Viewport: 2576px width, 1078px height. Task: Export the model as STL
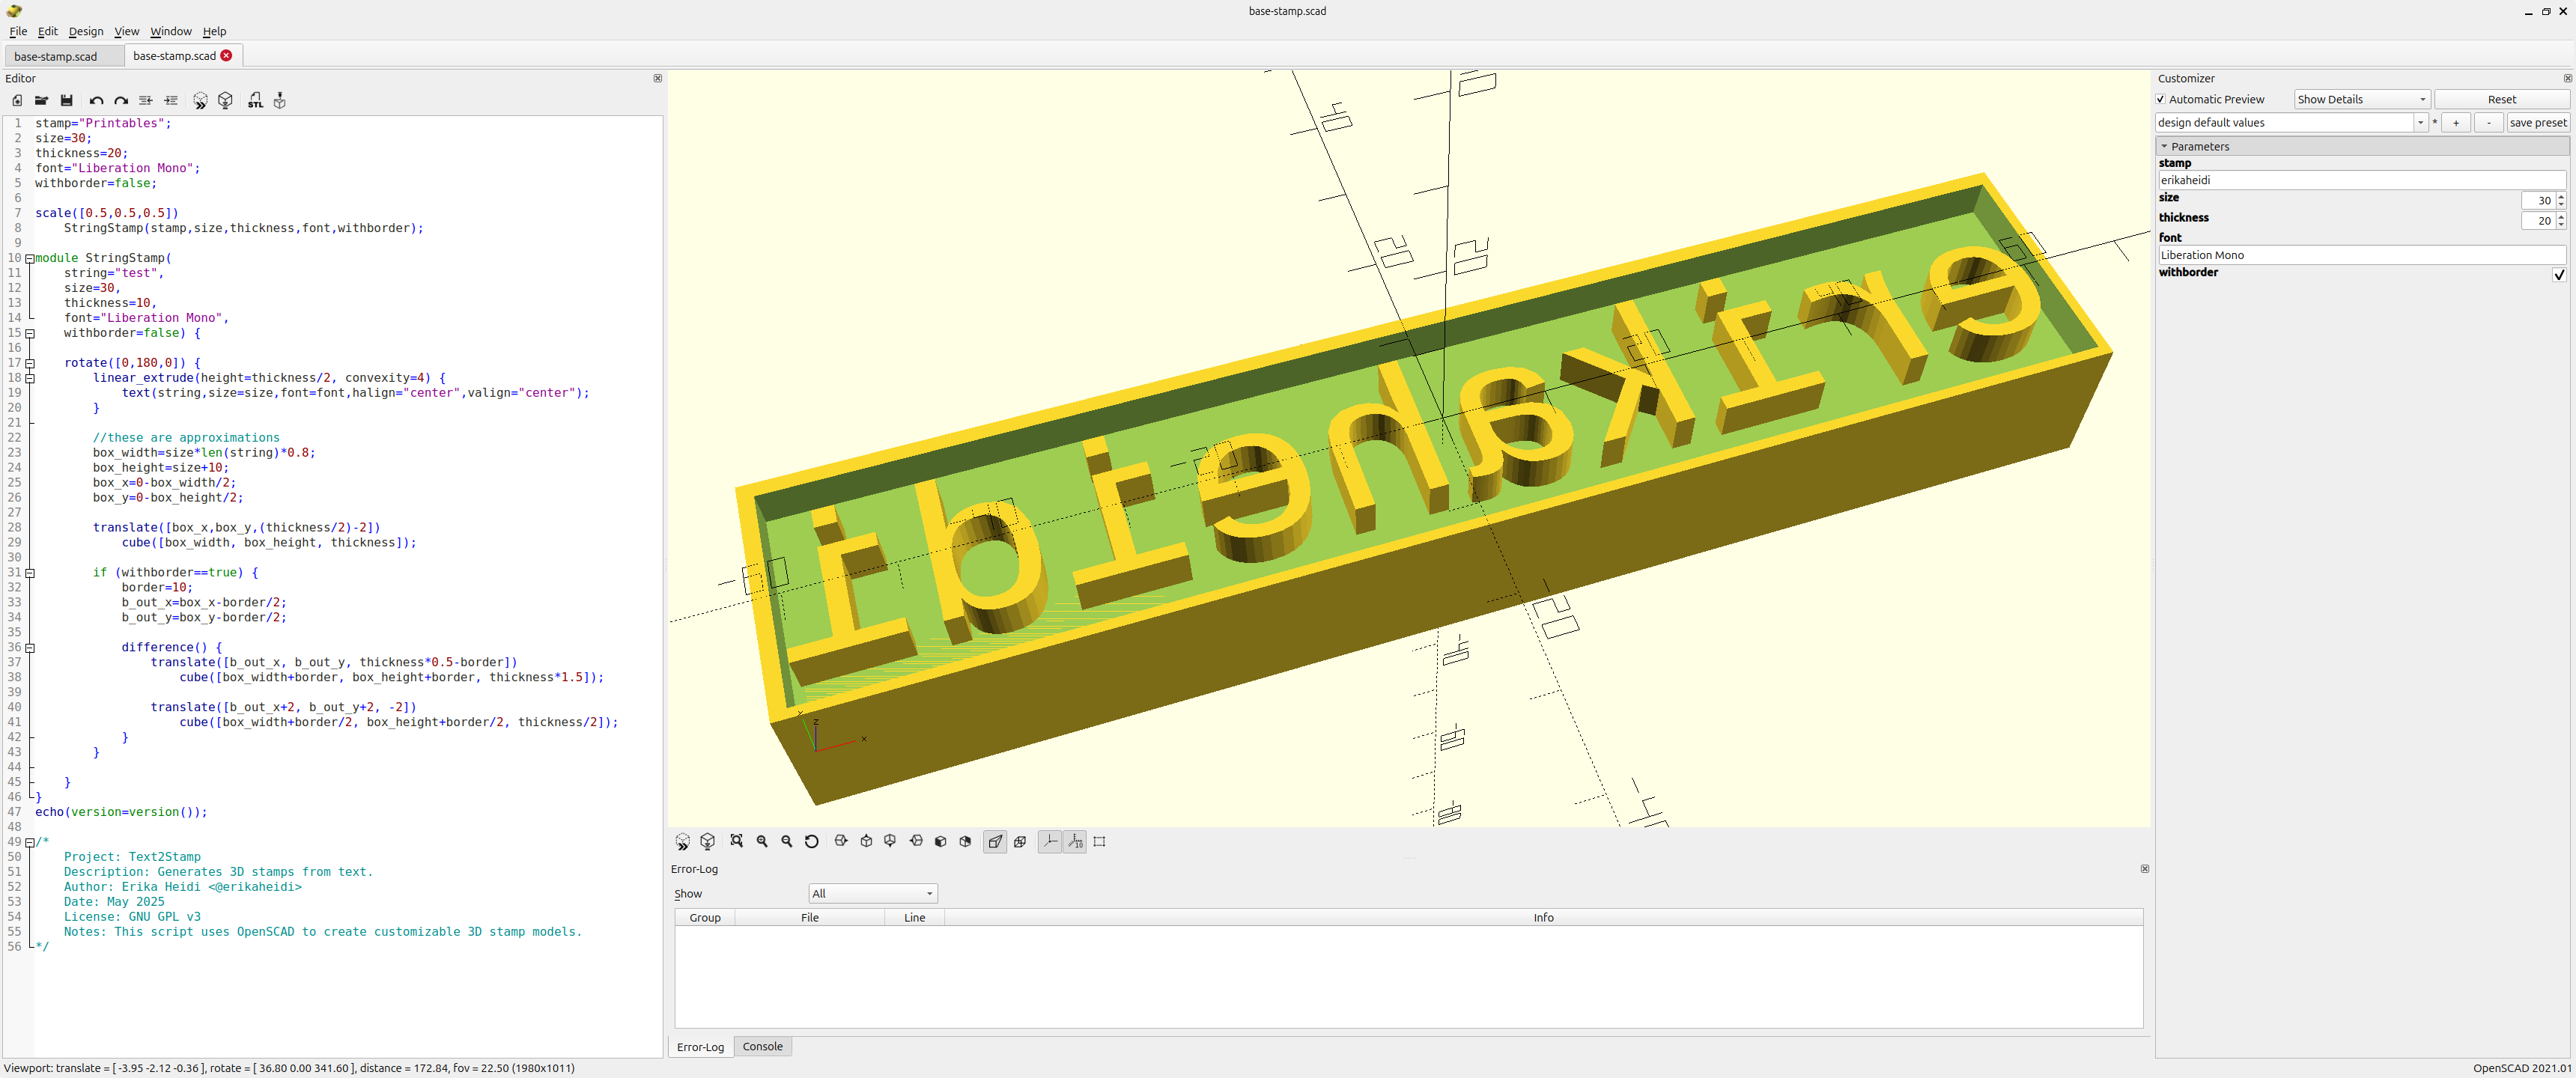[x=255, y=100]
